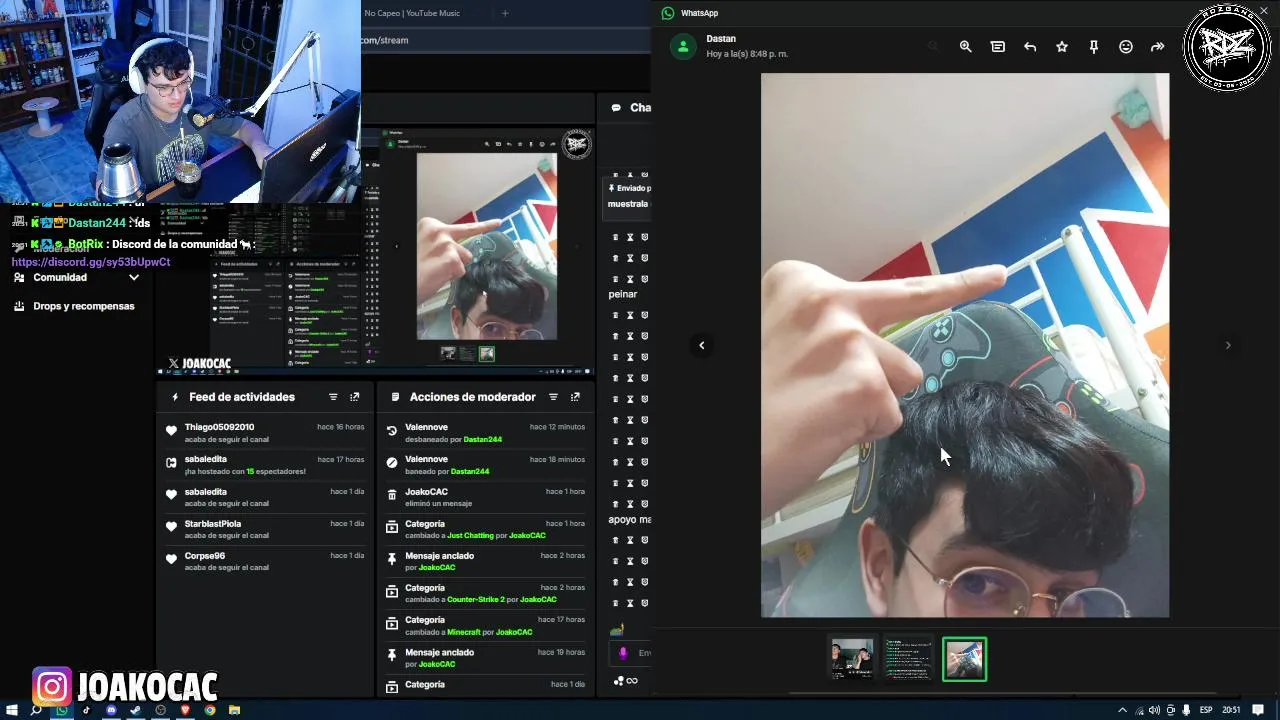React with emoji to the photo
1280x720 pixels.
point(1126,47)
